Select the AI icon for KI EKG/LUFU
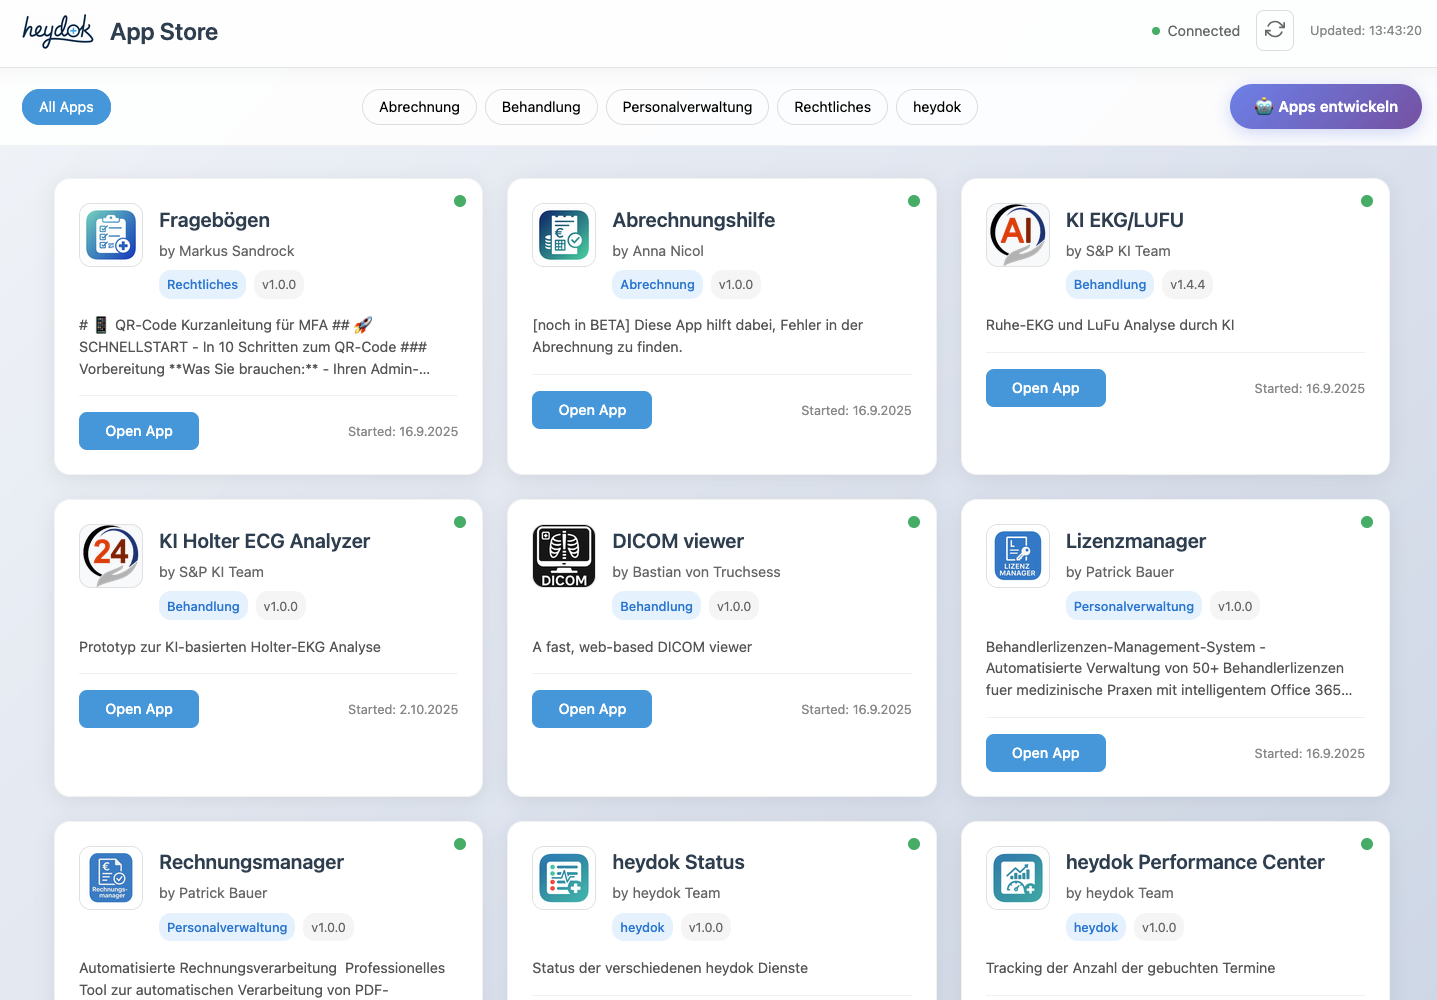1437x1000 pixels. coord(1018,235)
